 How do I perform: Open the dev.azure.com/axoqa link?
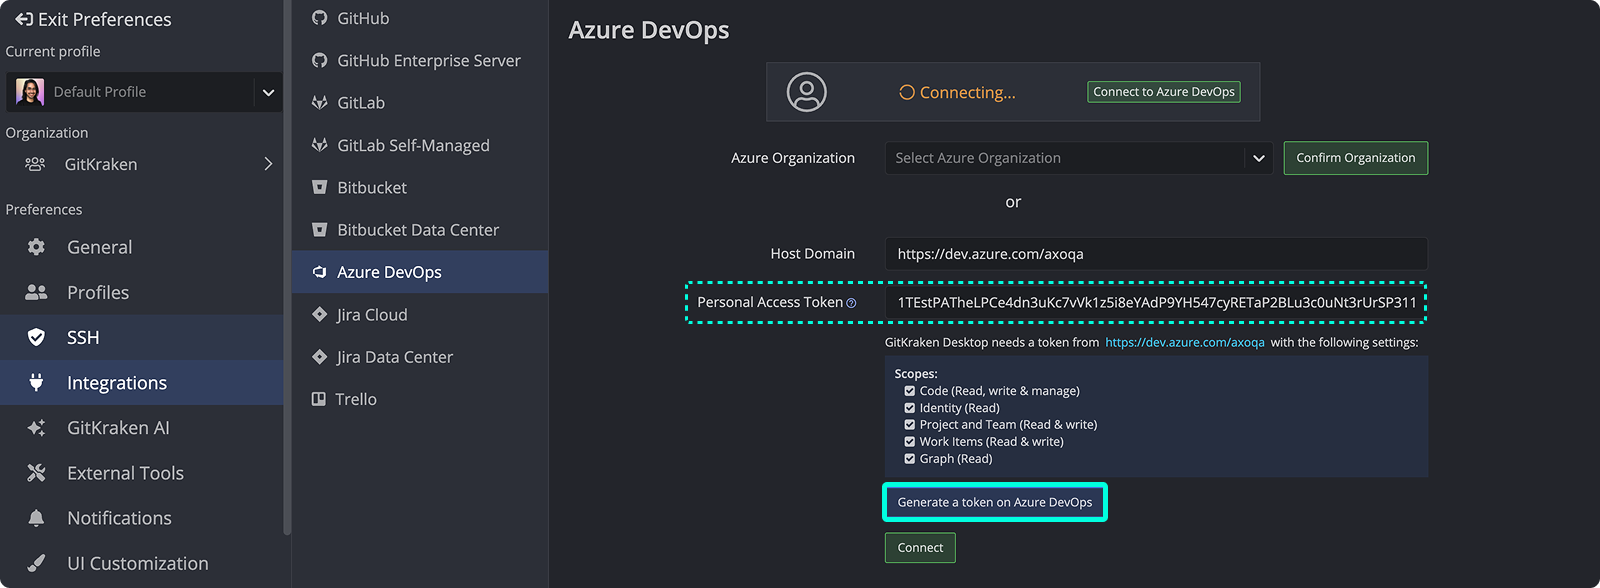[x=1184, y=342]
